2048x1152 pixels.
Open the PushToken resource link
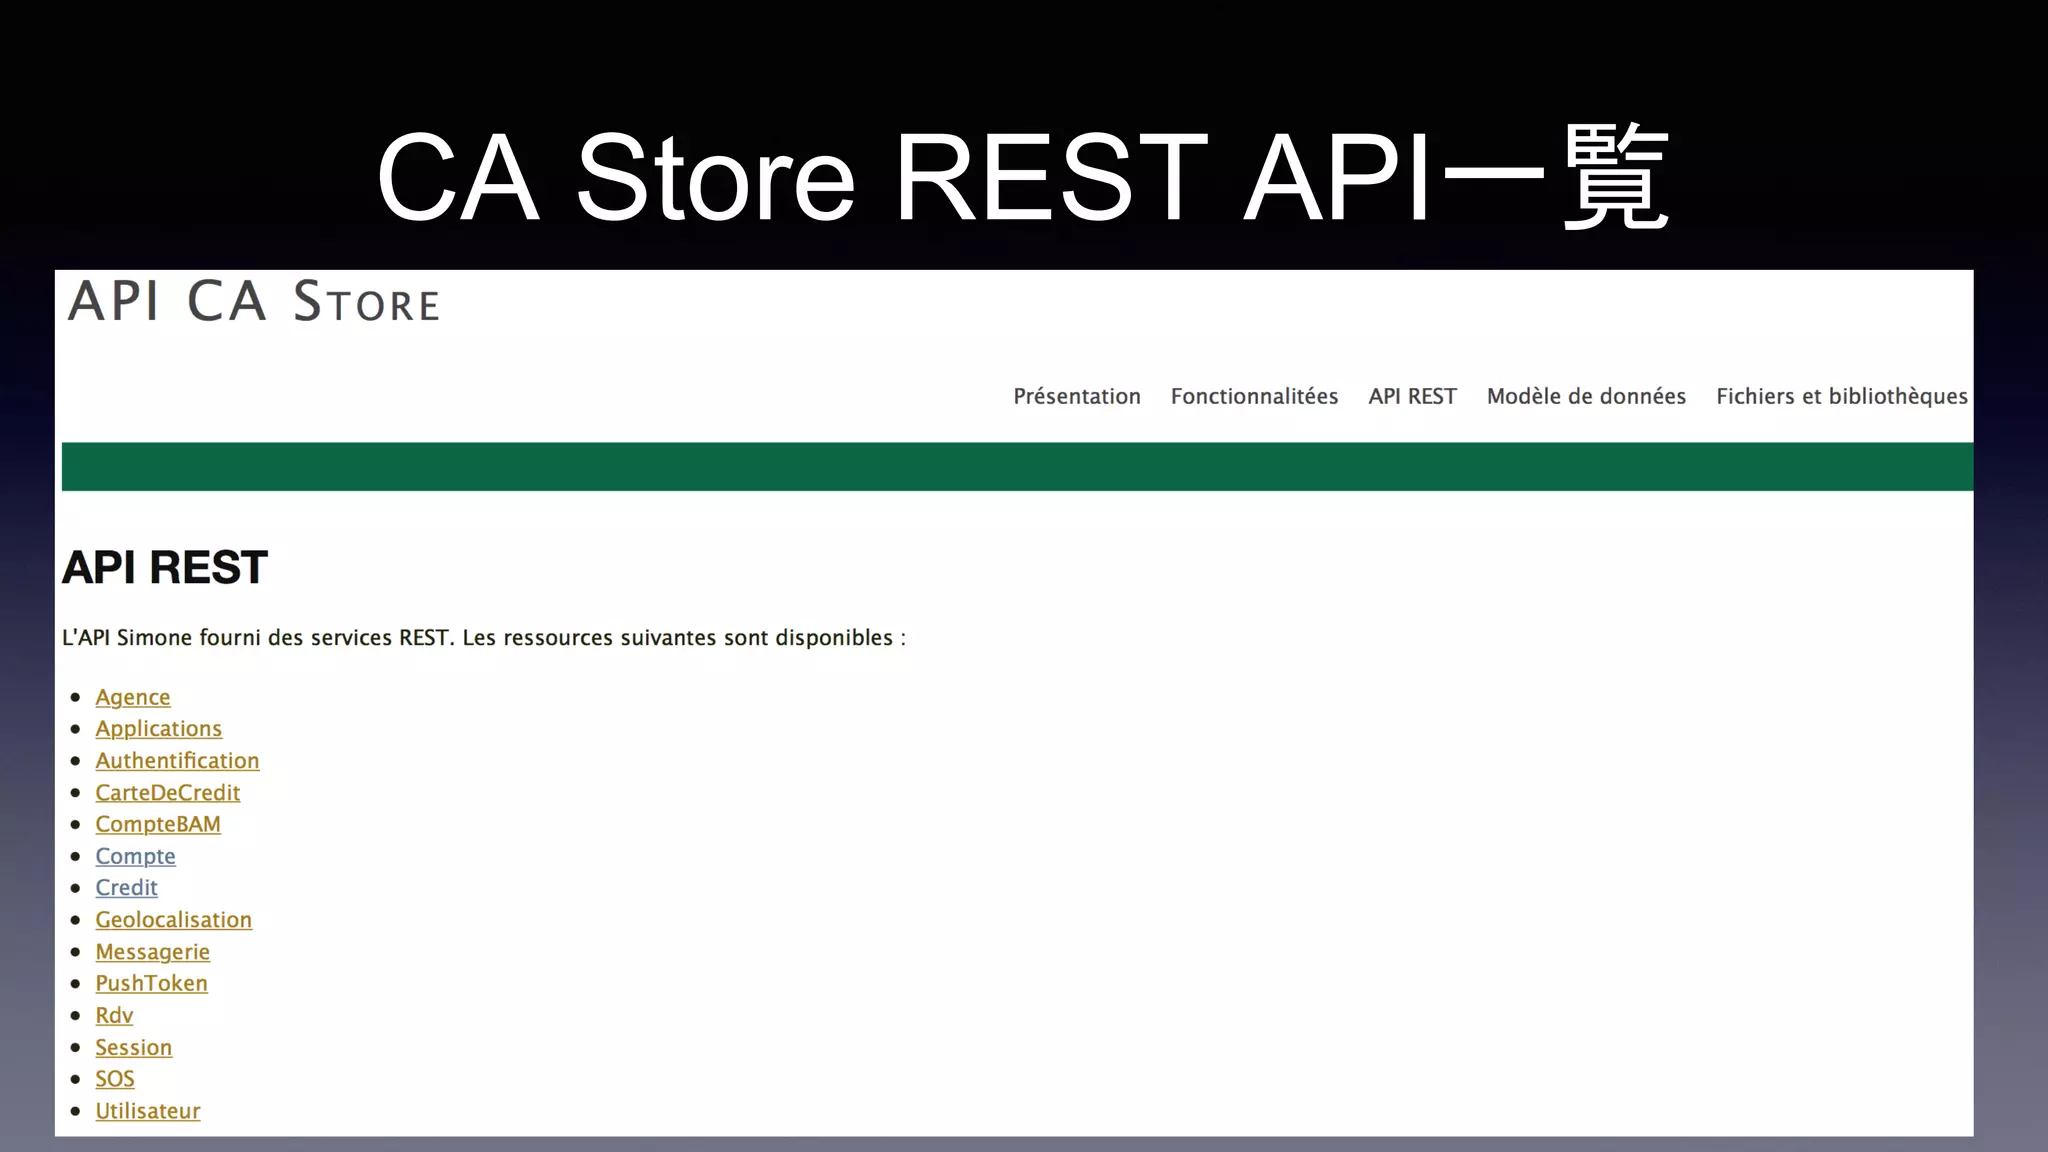(151, 983)
